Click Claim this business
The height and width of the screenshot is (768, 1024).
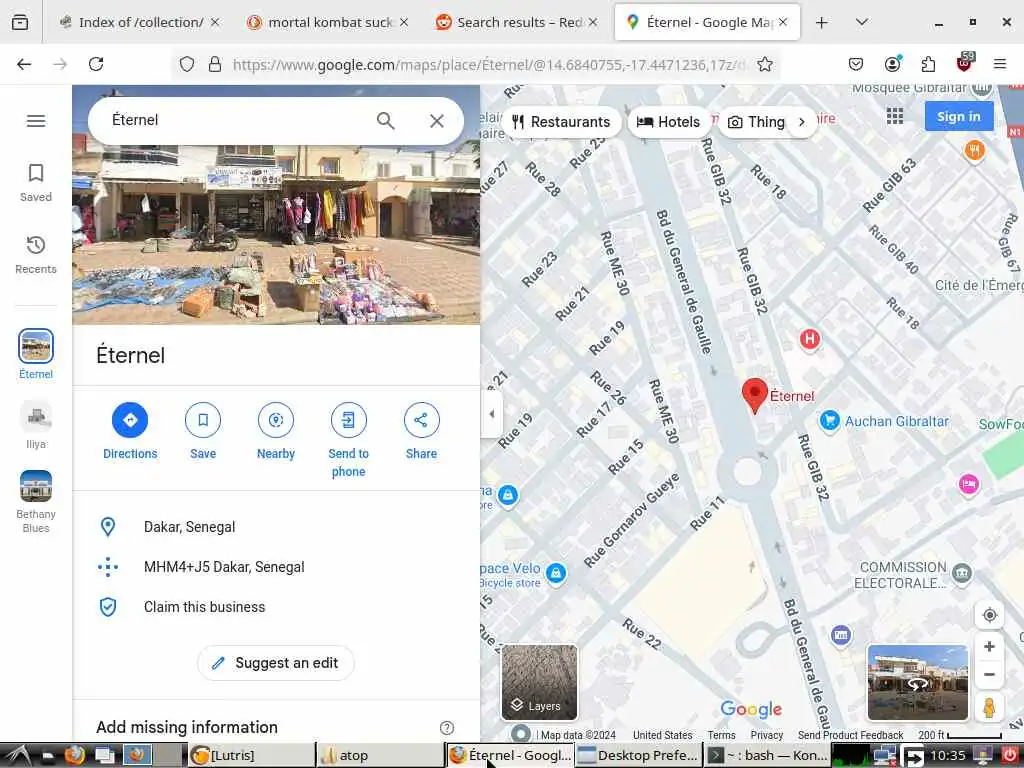click(x=276, y=607)
